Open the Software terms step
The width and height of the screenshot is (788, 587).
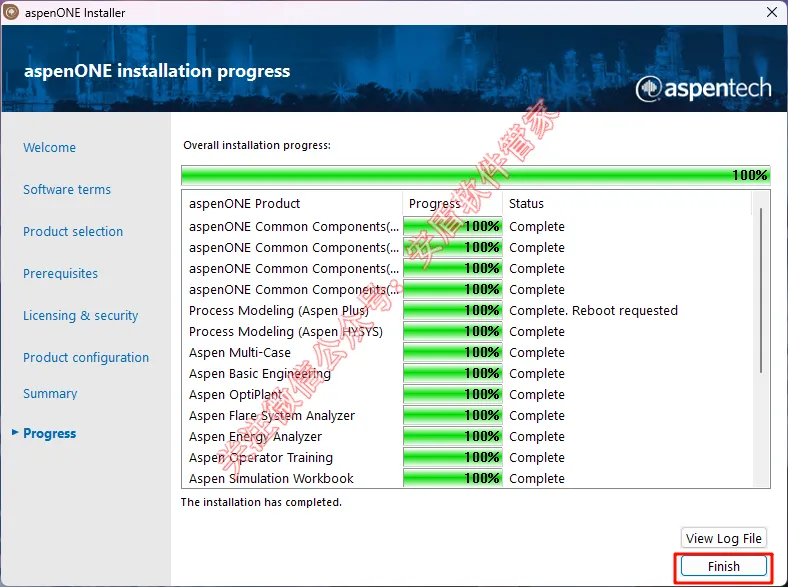(x=67, y=189)
